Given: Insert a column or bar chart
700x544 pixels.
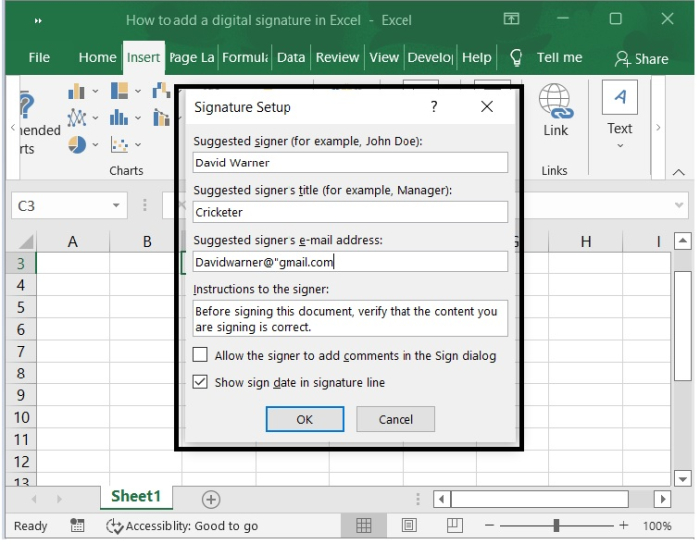Looking at the screenshot, I should click(x=76, y=91).
